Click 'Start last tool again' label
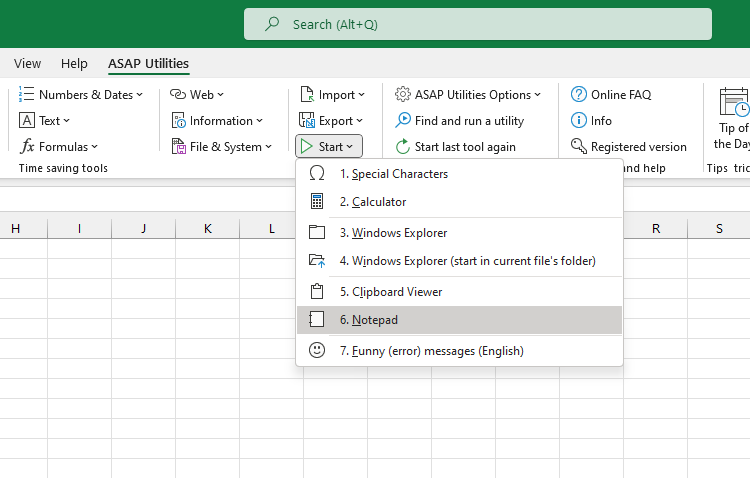Screen dimensions: 750x478 pos(465,147)
